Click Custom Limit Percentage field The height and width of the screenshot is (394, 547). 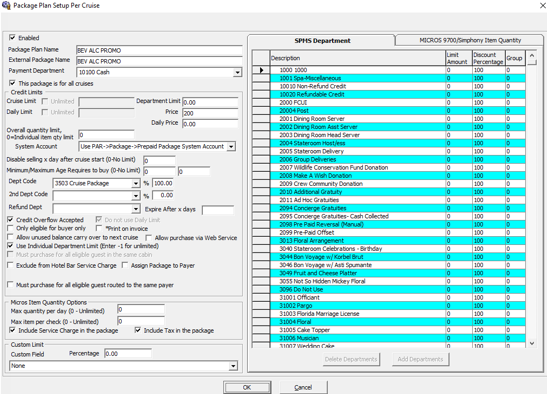[128, 354]
